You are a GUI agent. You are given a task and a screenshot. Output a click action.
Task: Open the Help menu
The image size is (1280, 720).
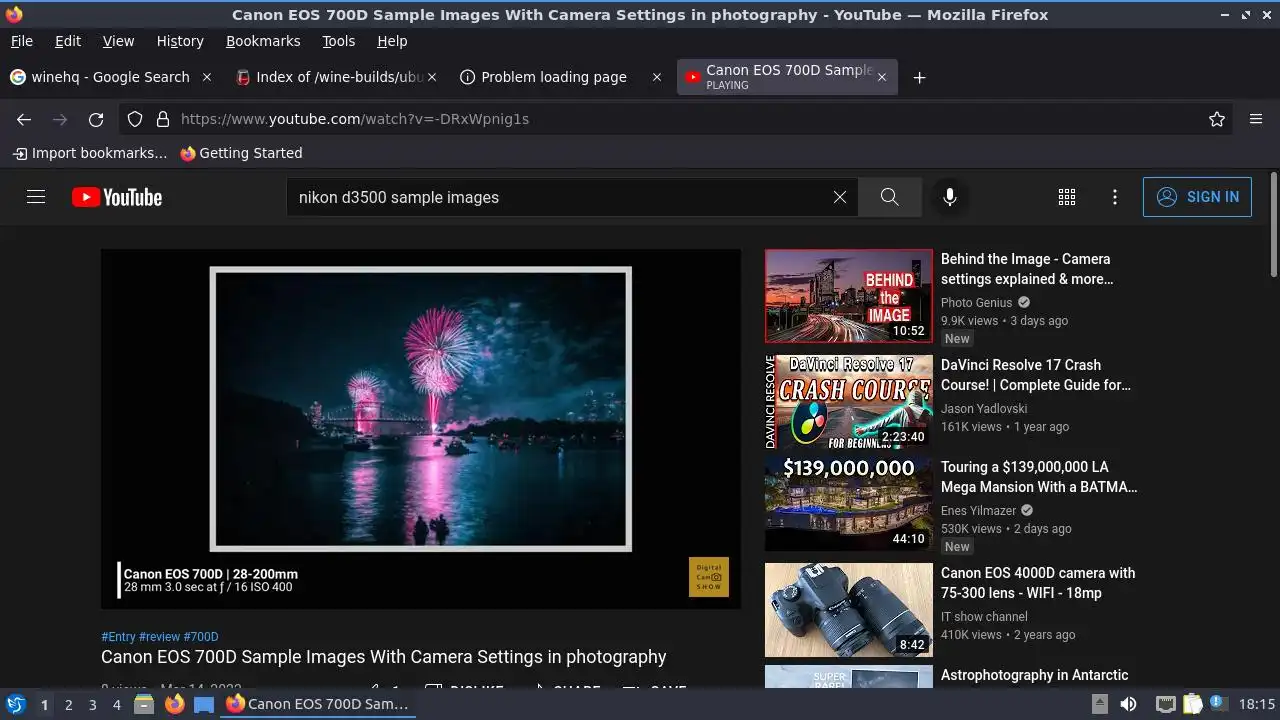[392, 41]
